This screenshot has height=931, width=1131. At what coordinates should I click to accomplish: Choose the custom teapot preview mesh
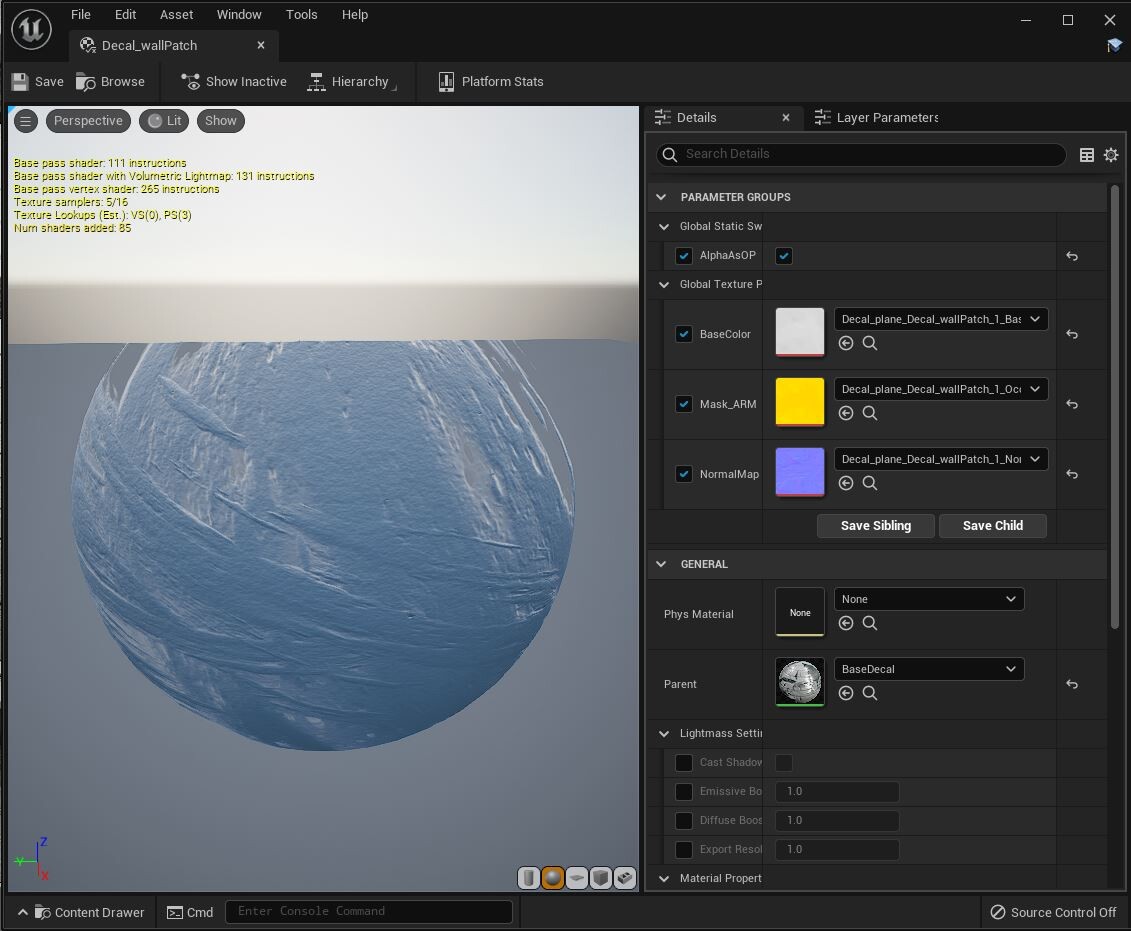point(625,877)
